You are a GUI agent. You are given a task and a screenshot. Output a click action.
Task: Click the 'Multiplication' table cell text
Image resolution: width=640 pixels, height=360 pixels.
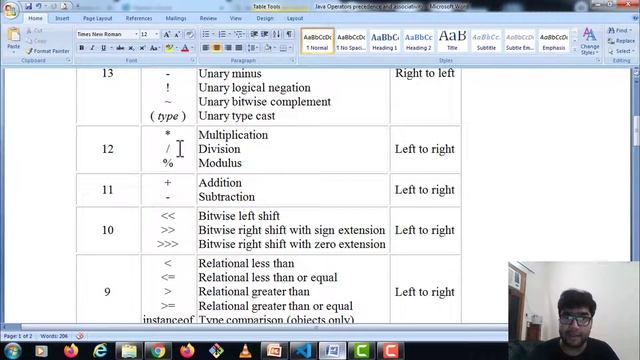(x=233, y=135)
